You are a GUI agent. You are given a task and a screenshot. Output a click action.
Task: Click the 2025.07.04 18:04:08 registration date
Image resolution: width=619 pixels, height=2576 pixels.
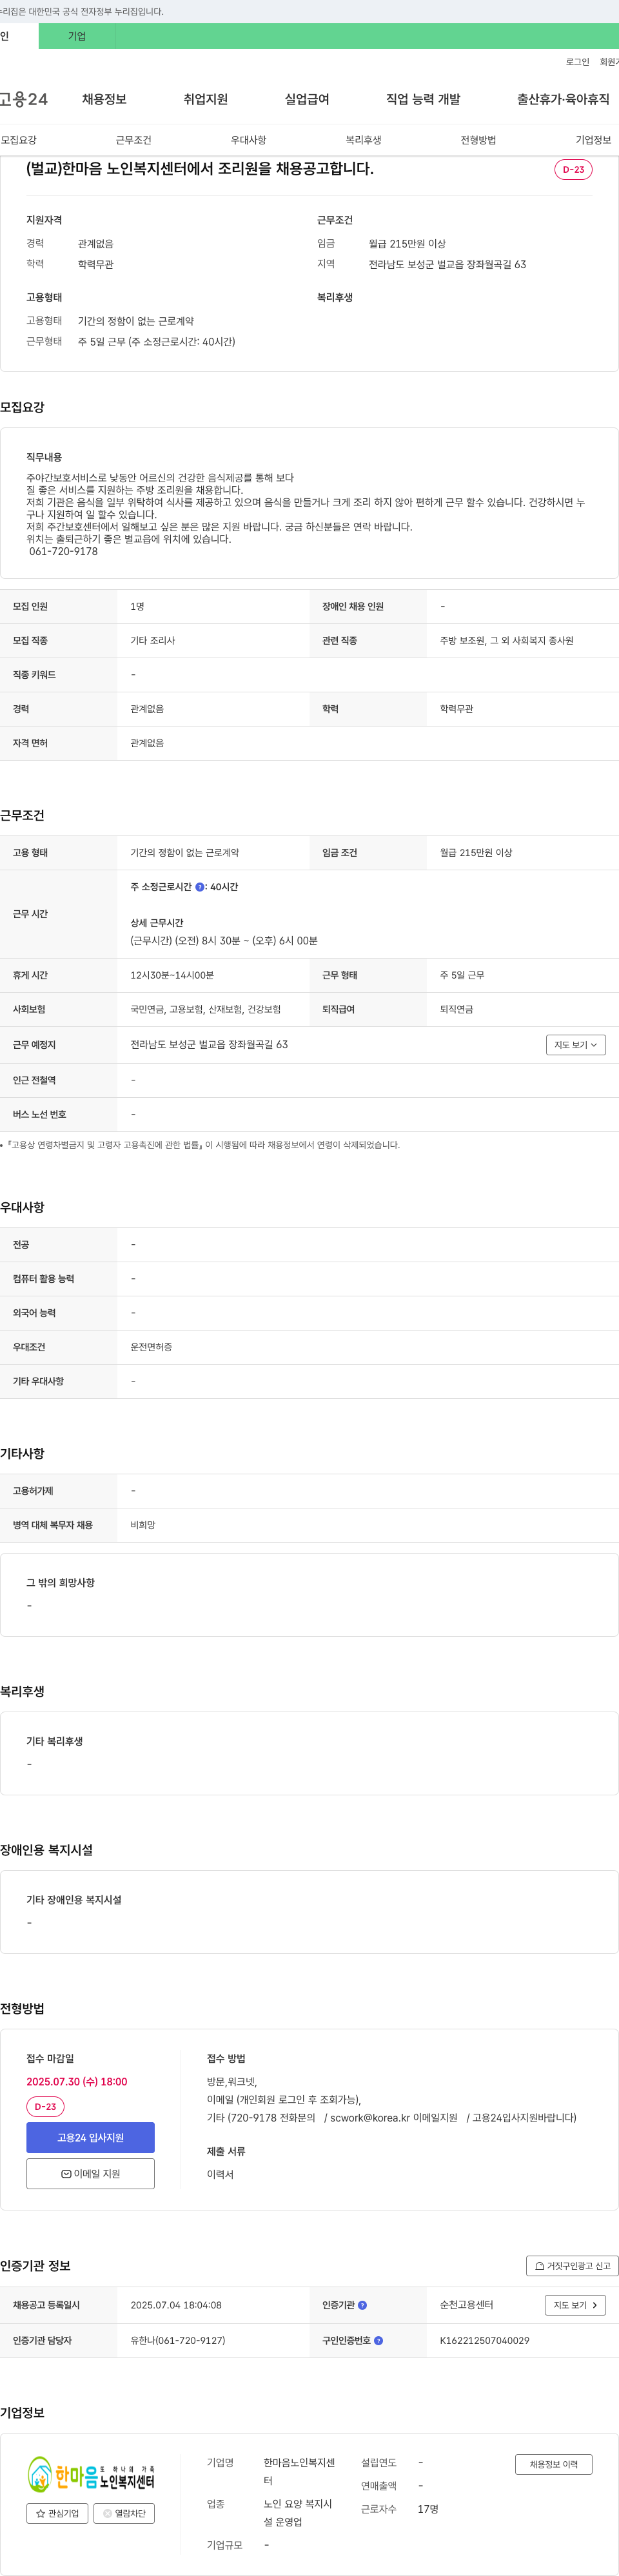[x=176, y=2305]
